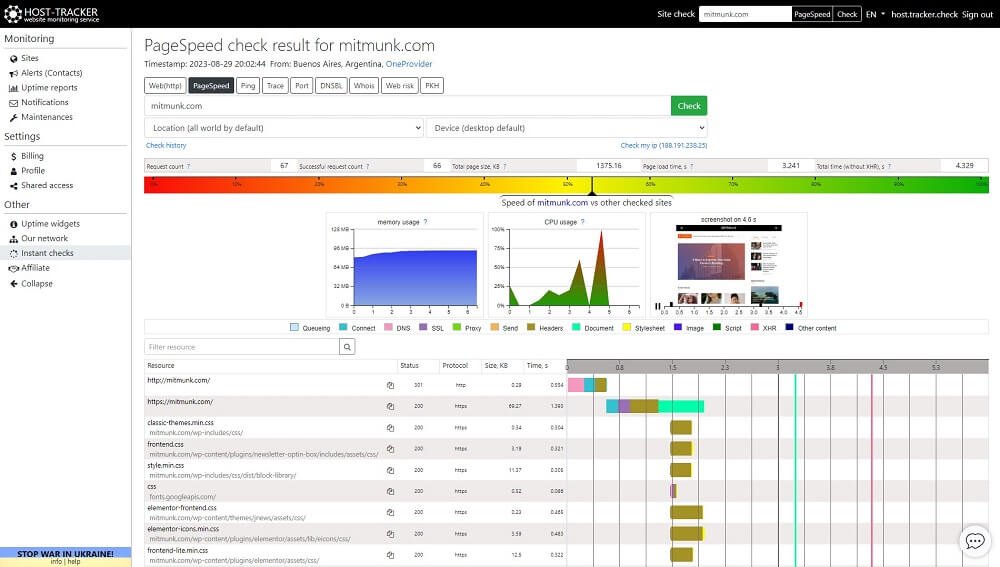Focus the main mitmunk.com URL field
Viewport: 1000px width, 567px height.
408,106
